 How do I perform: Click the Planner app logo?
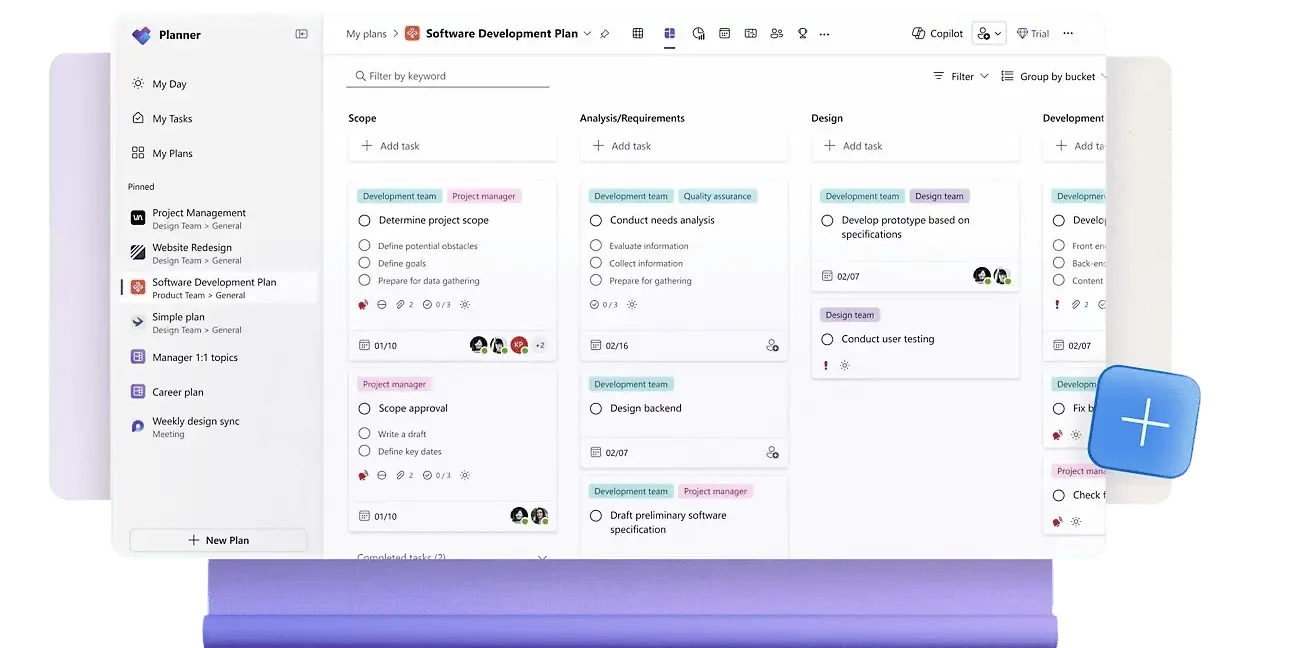pyautogui.click(x=141, y=35)
